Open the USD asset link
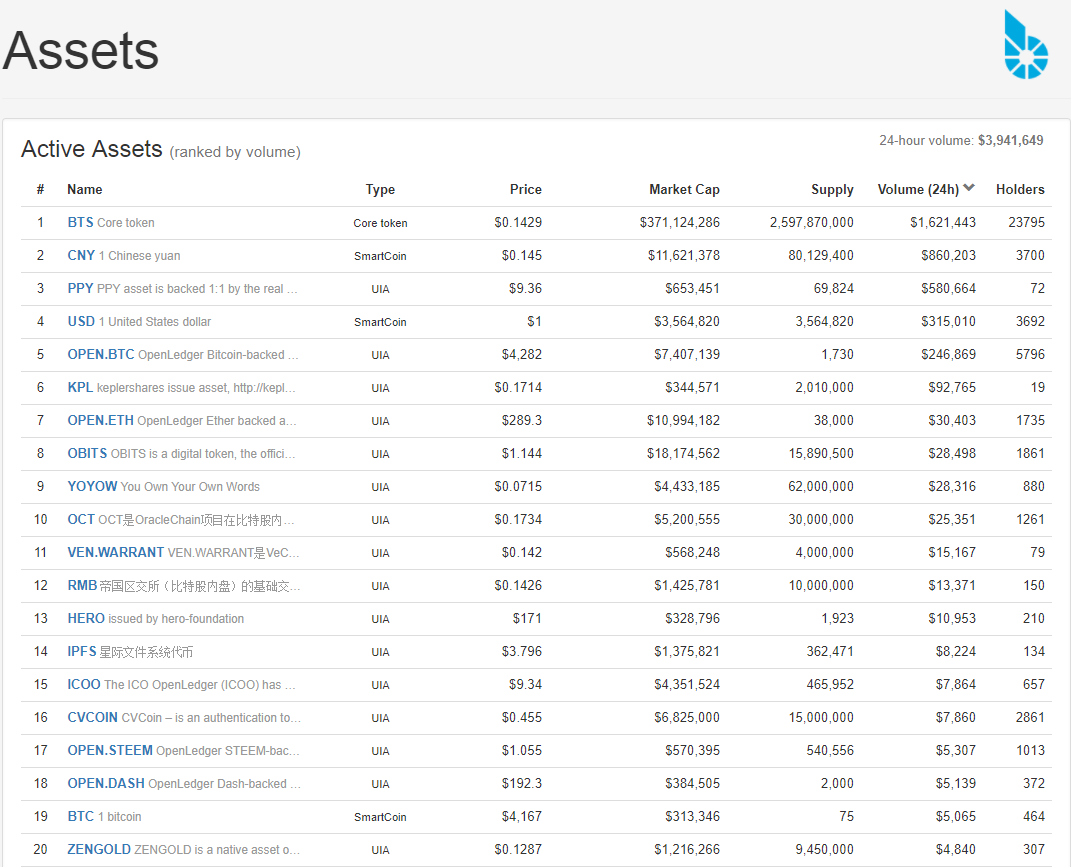 (81, 321)
